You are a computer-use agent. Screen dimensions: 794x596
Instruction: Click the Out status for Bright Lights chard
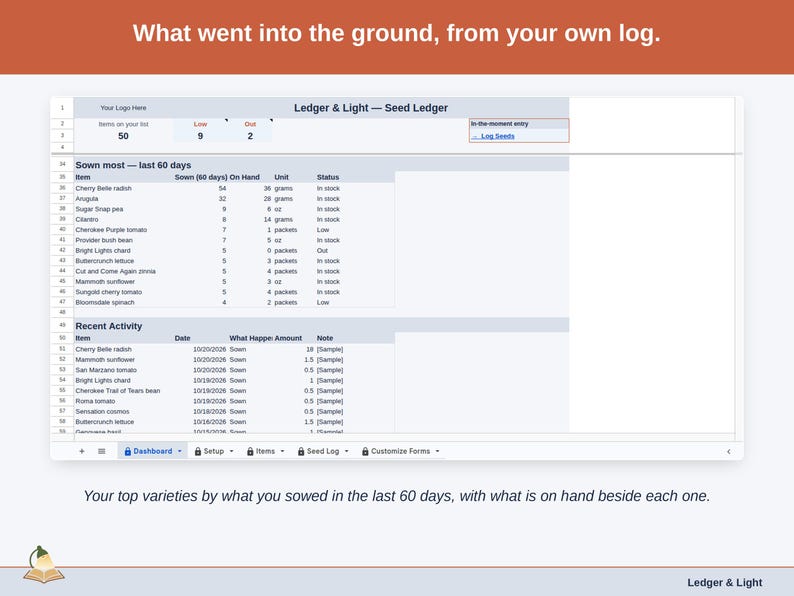(322, 251)
